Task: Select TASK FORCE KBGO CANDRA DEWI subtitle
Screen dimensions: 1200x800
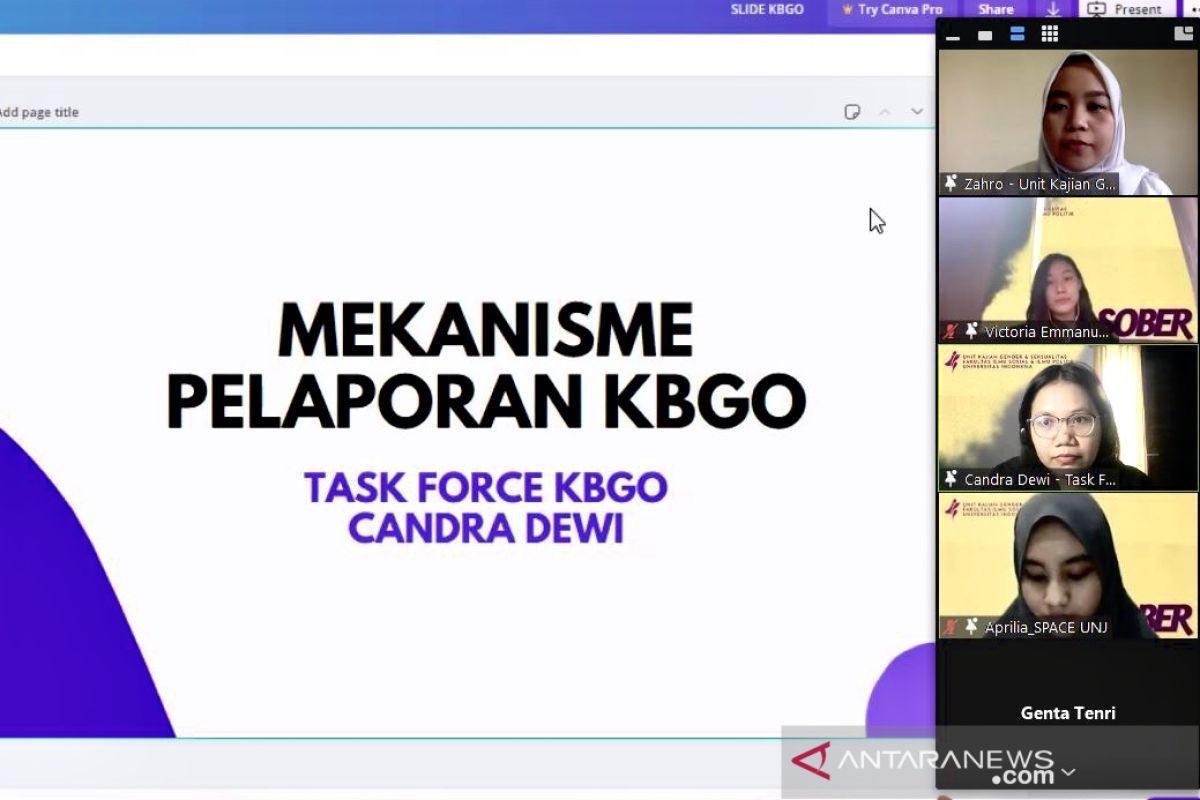Action: (486, 508)
